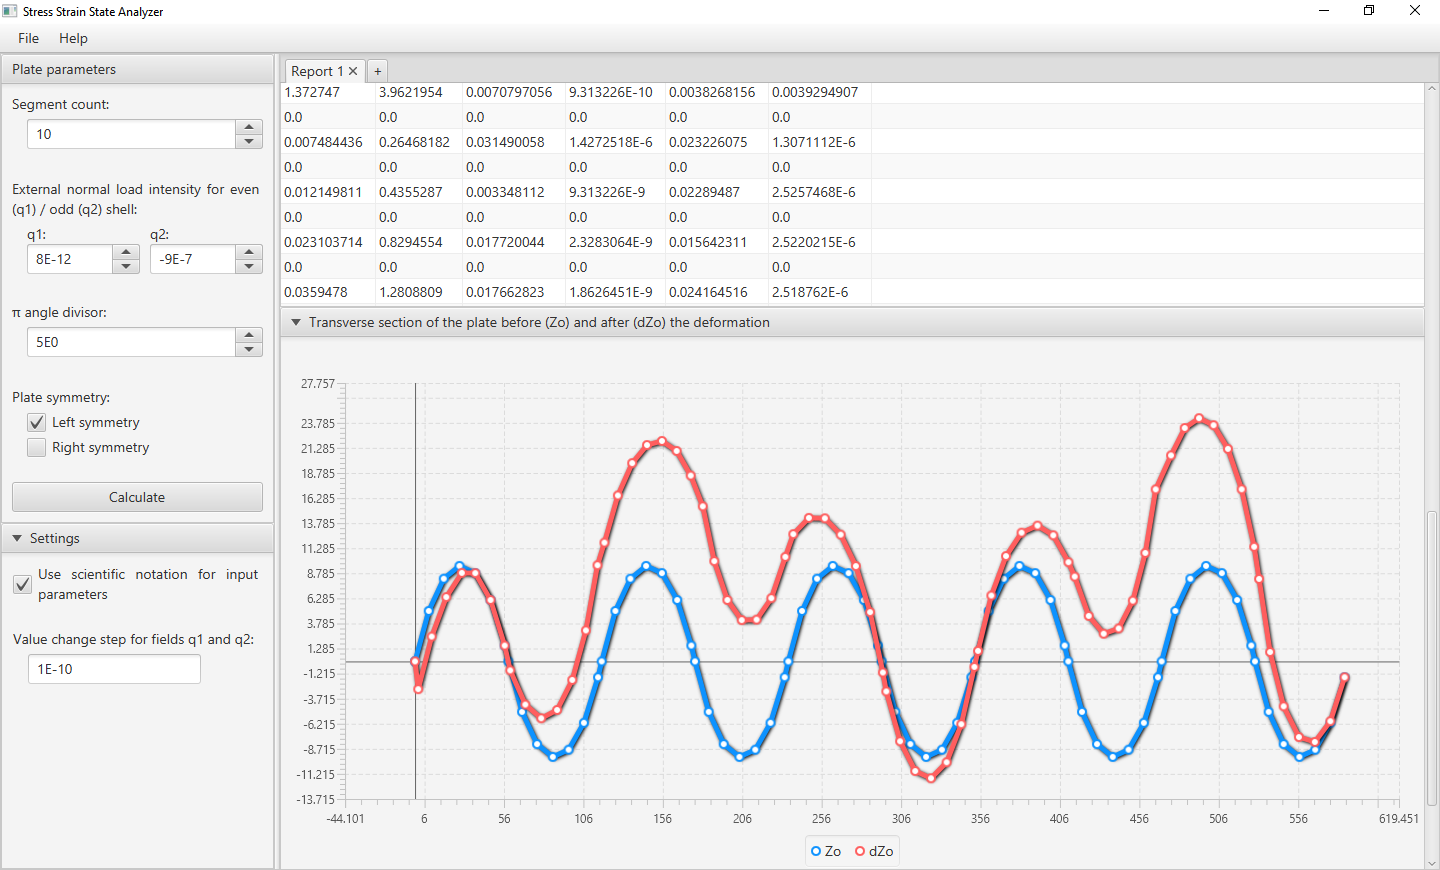
Task: Decrease q2 value with down arrow
Action: (249, 266)
